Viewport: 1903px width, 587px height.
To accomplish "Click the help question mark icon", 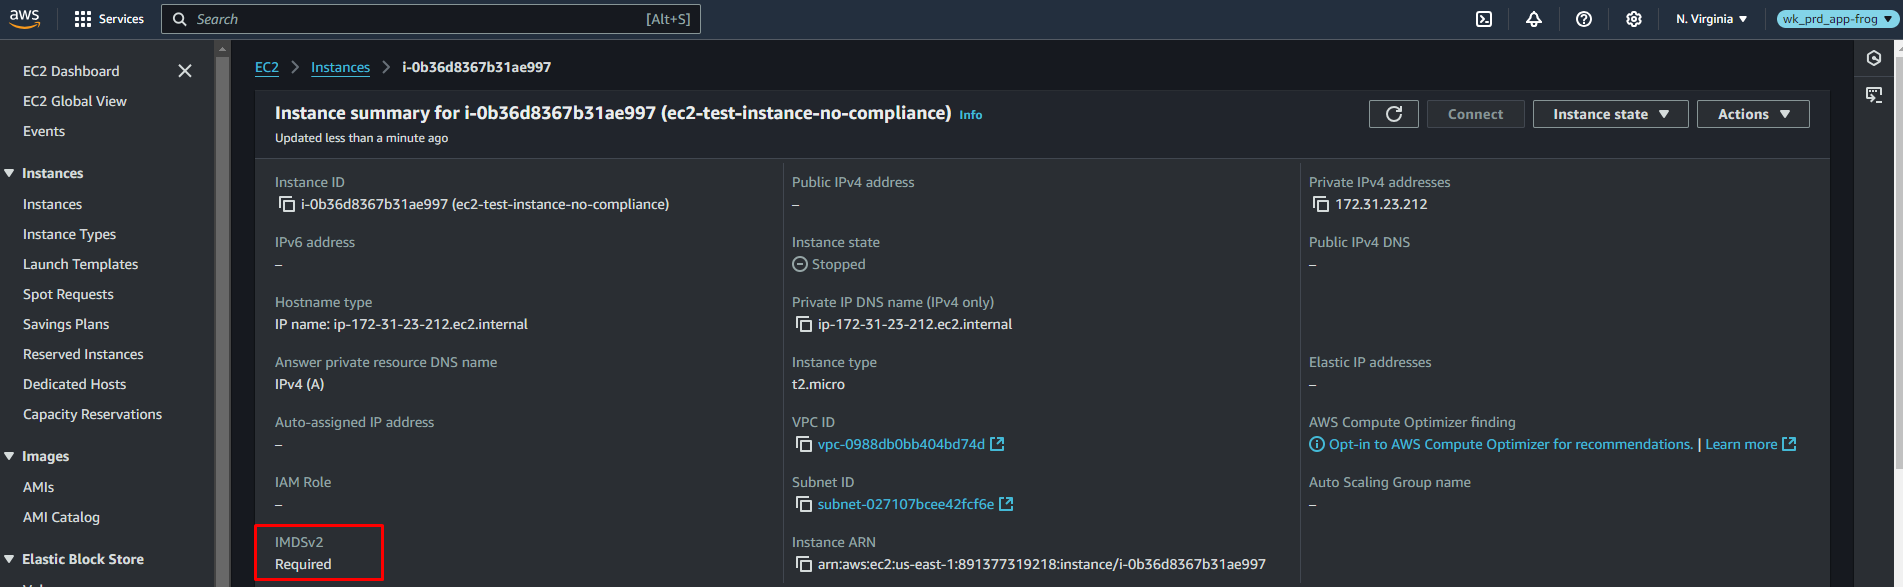I will point(1584,19).
